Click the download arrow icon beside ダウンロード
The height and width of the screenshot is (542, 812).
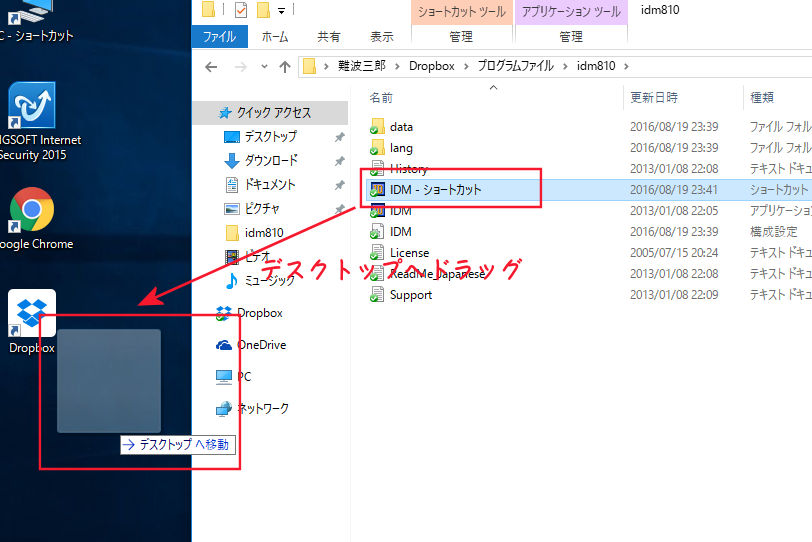point(231,161)
